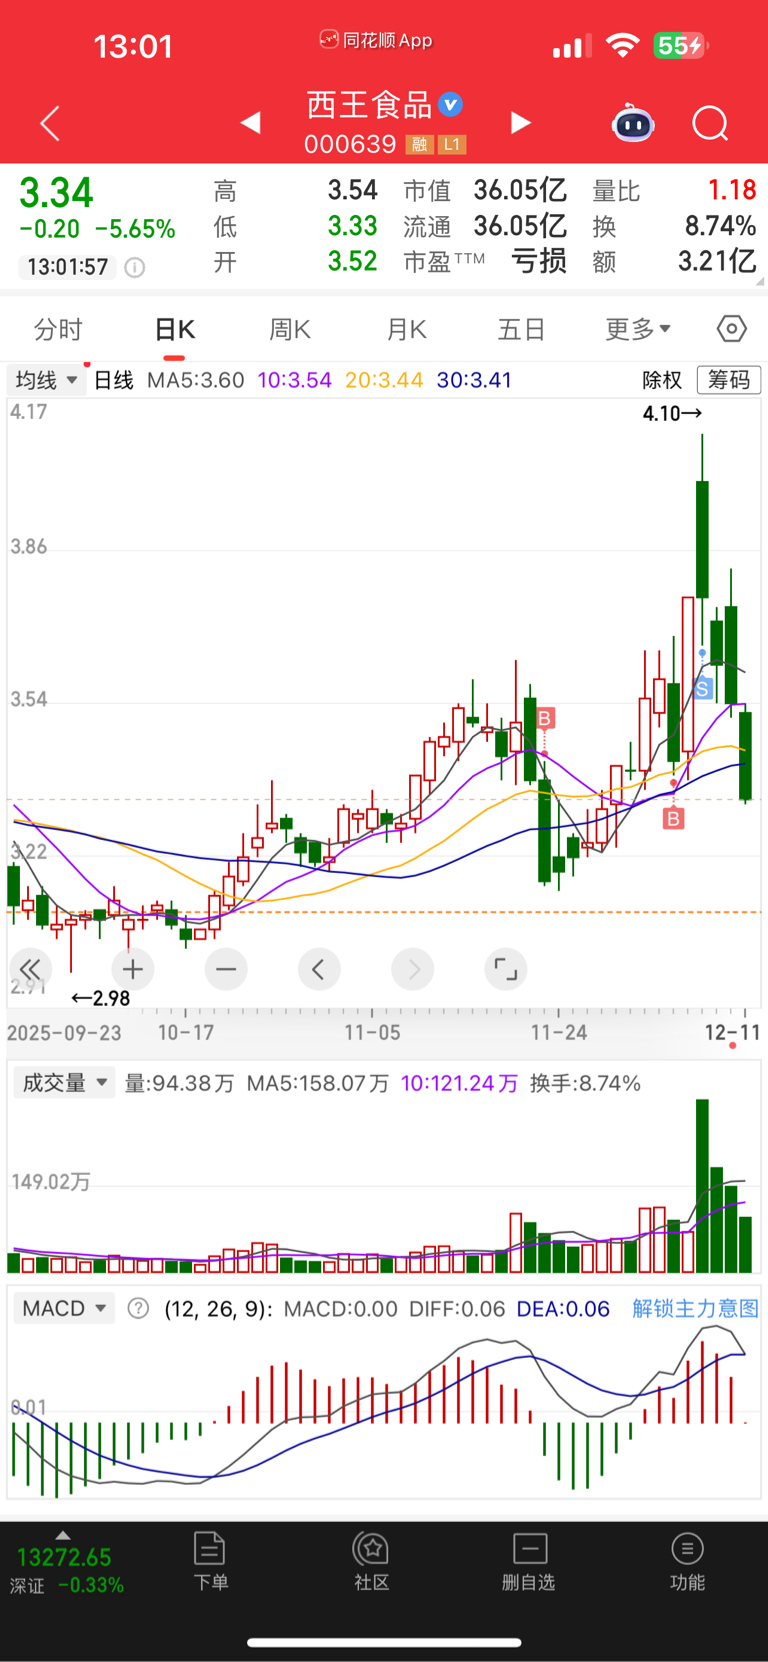Expand index bar with 深证 up arrow
768x1662 pixels.
click(63, 1535)
